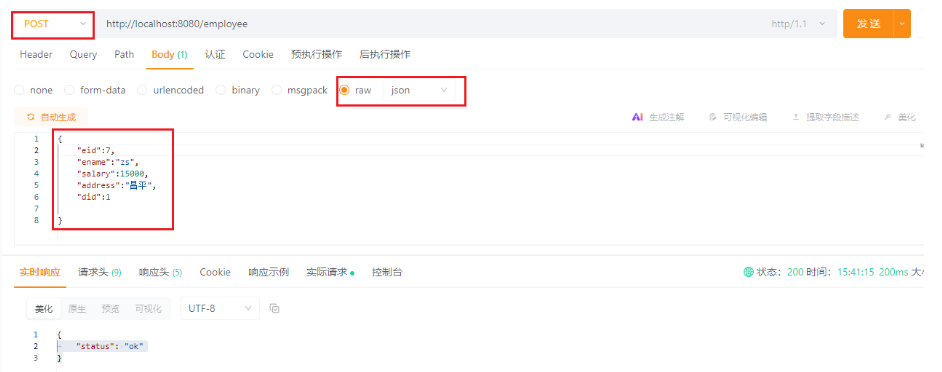Open the 后执行操作 tab

pos(384,55)
